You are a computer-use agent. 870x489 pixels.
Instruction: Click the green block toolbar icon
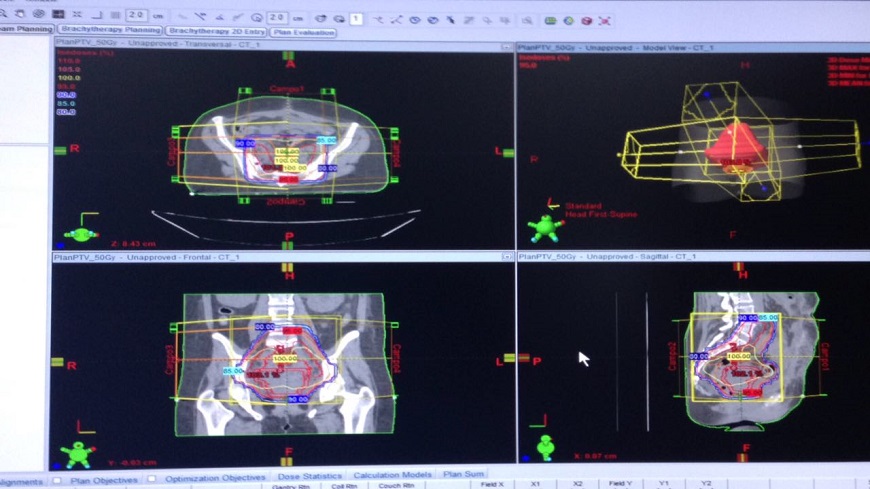(550, 21)
